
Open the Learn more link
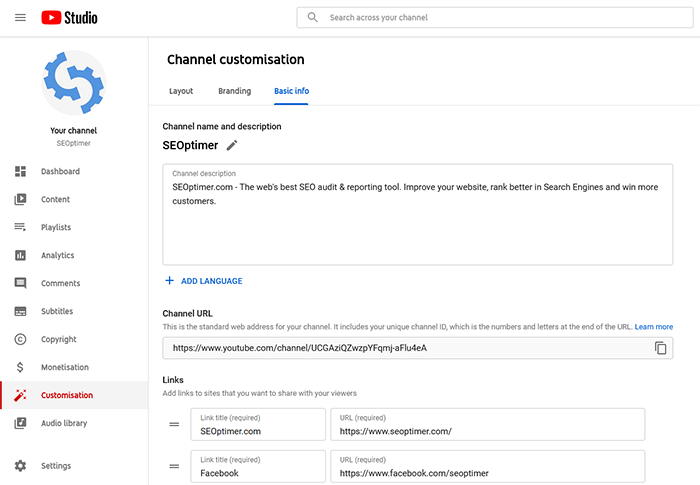coord(654,327)
